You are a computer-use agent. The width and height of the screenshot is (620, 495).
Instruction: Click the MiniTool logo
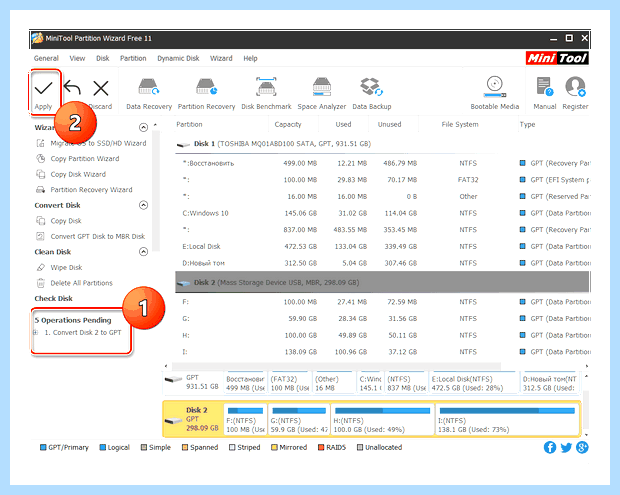[557, 58]
